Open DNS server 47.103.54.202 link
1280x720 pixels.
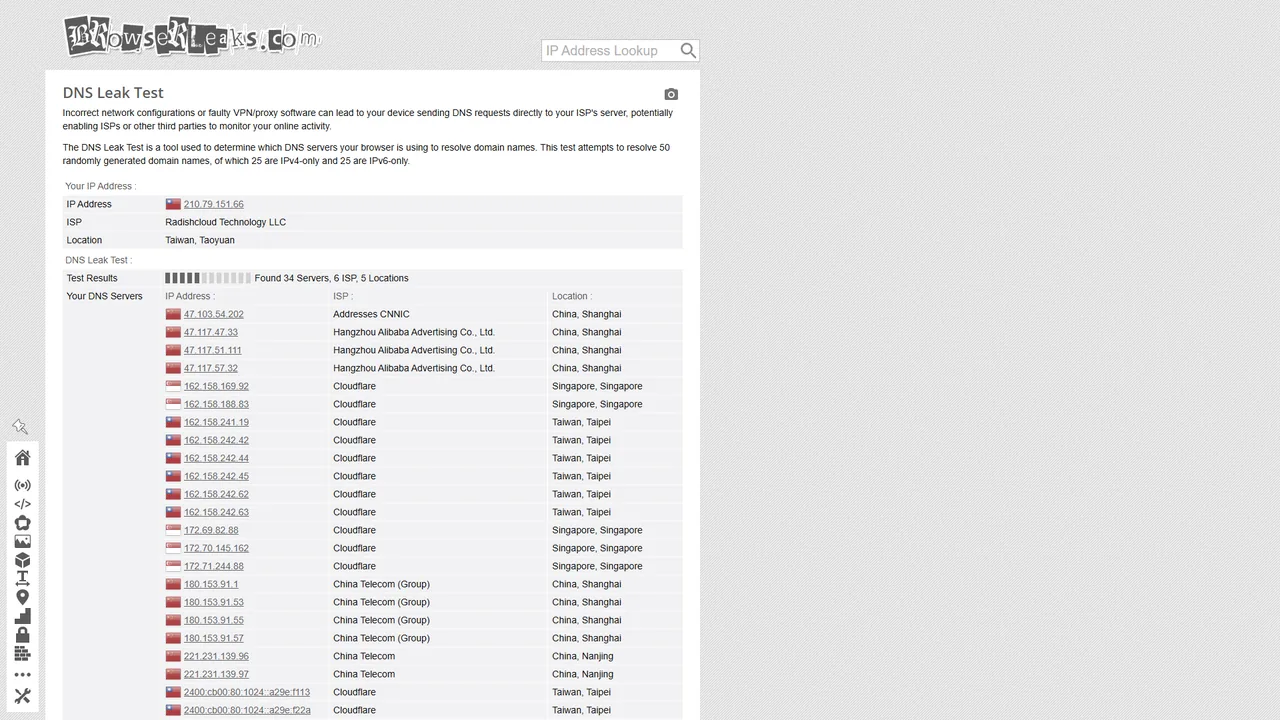[x=214, y=314]
